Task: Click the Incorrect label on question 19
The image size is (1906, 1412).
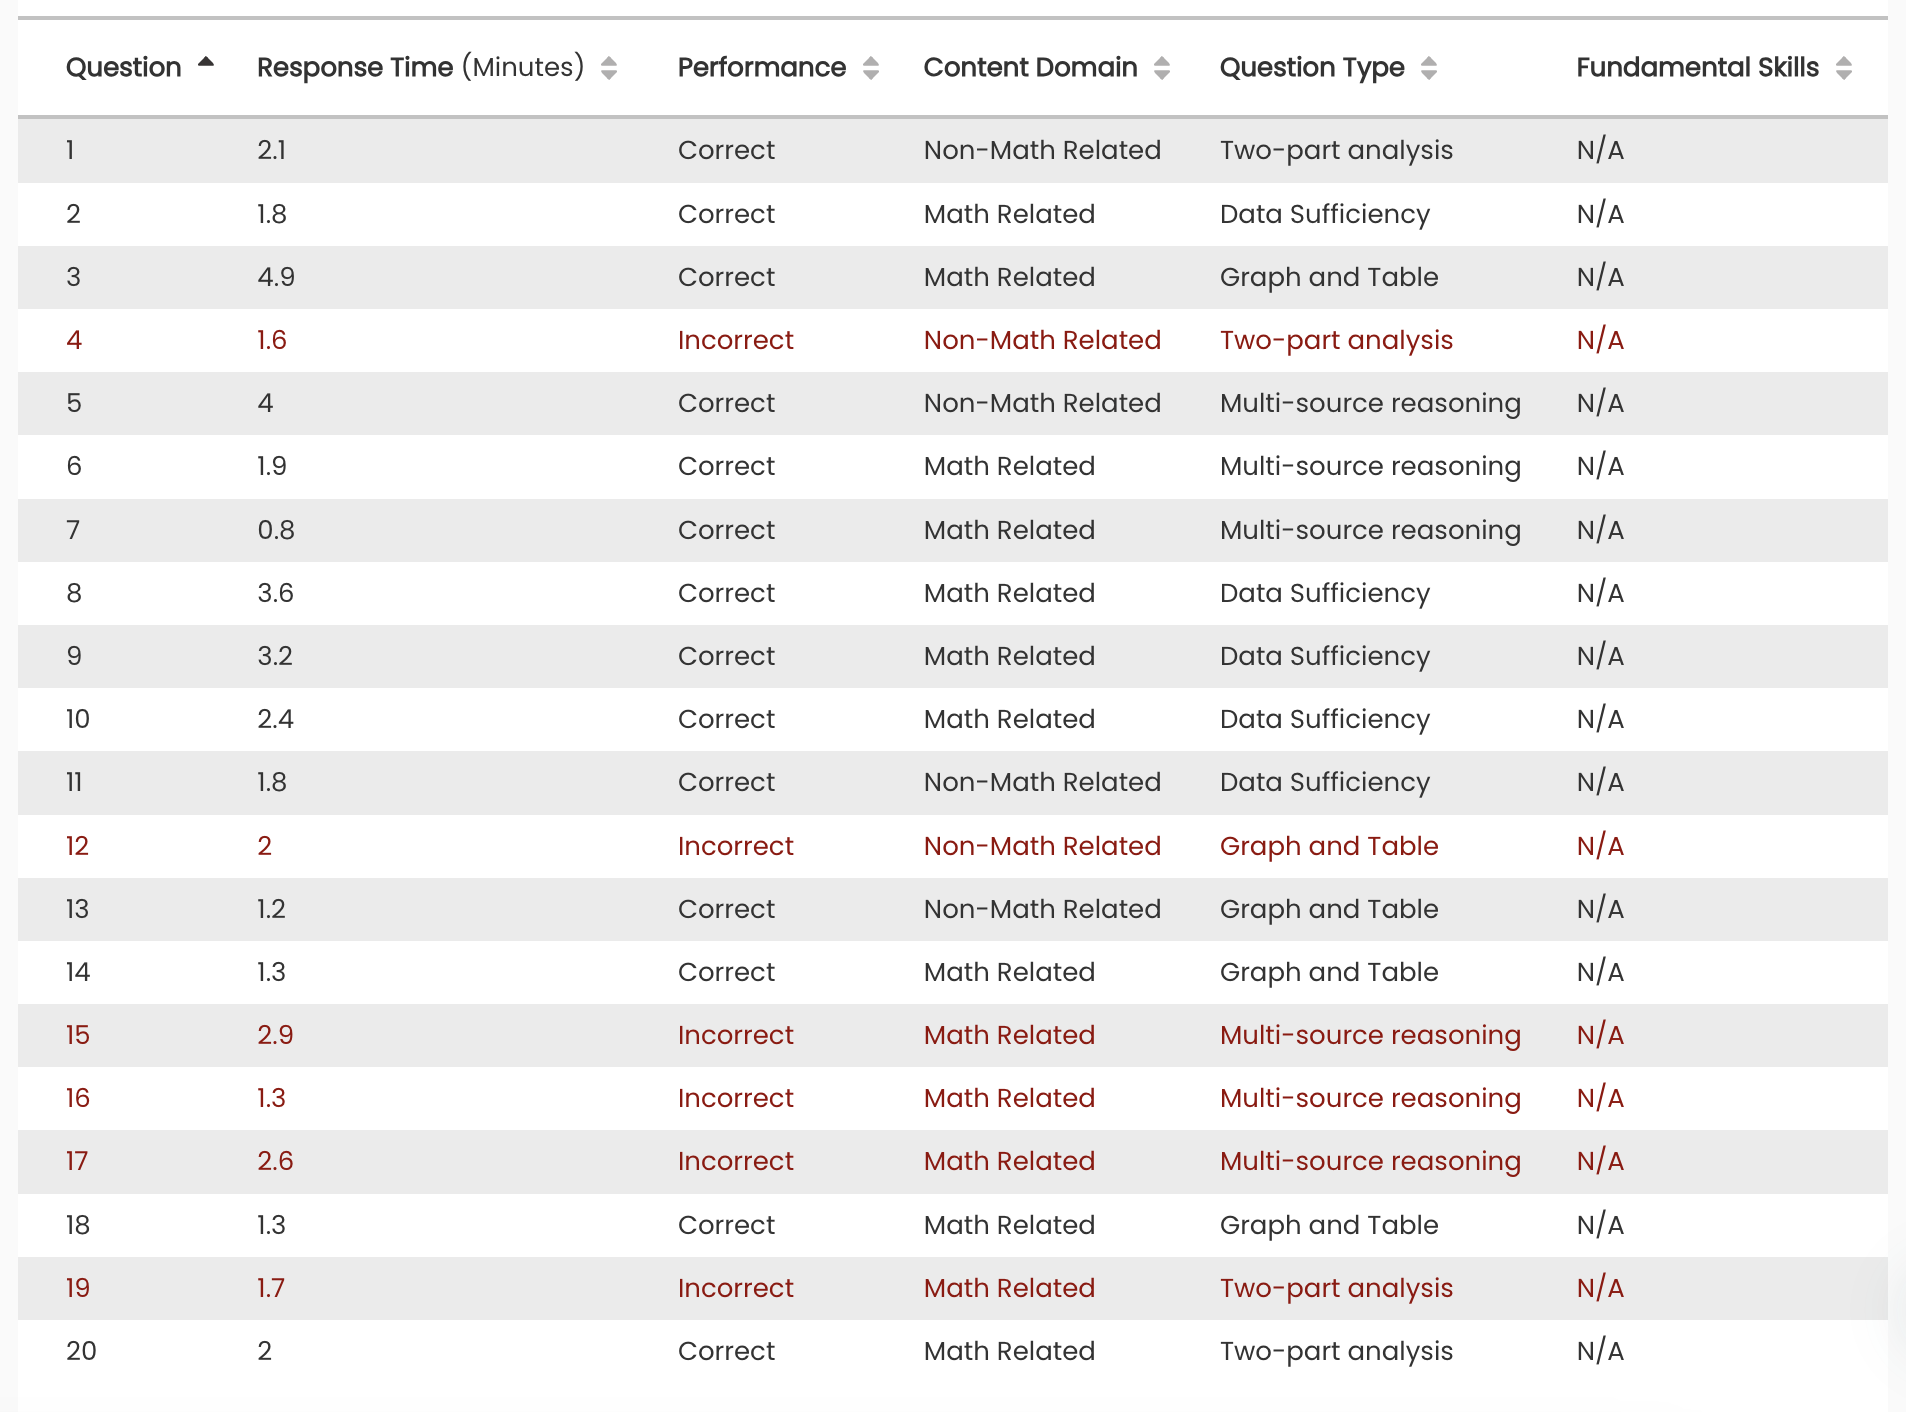Action: [735, 1288]
